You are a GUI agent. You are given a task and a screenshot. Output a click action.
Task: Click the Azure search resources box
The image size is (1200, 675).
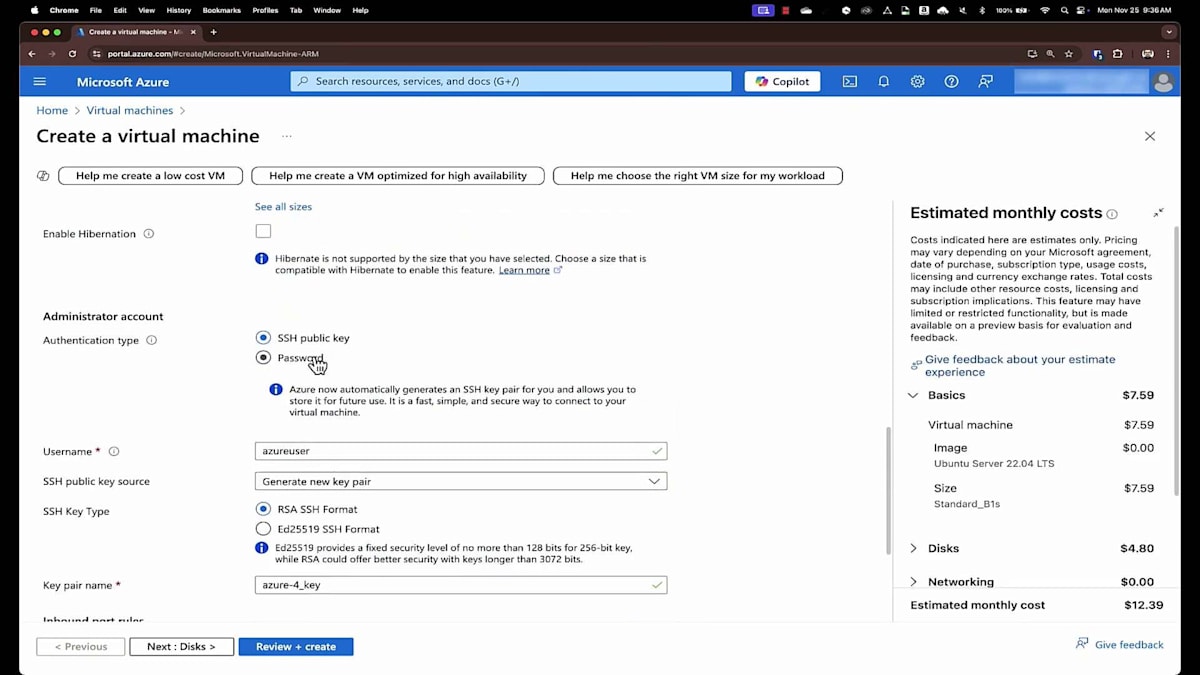pyautogui.click(x=511, y=82)
